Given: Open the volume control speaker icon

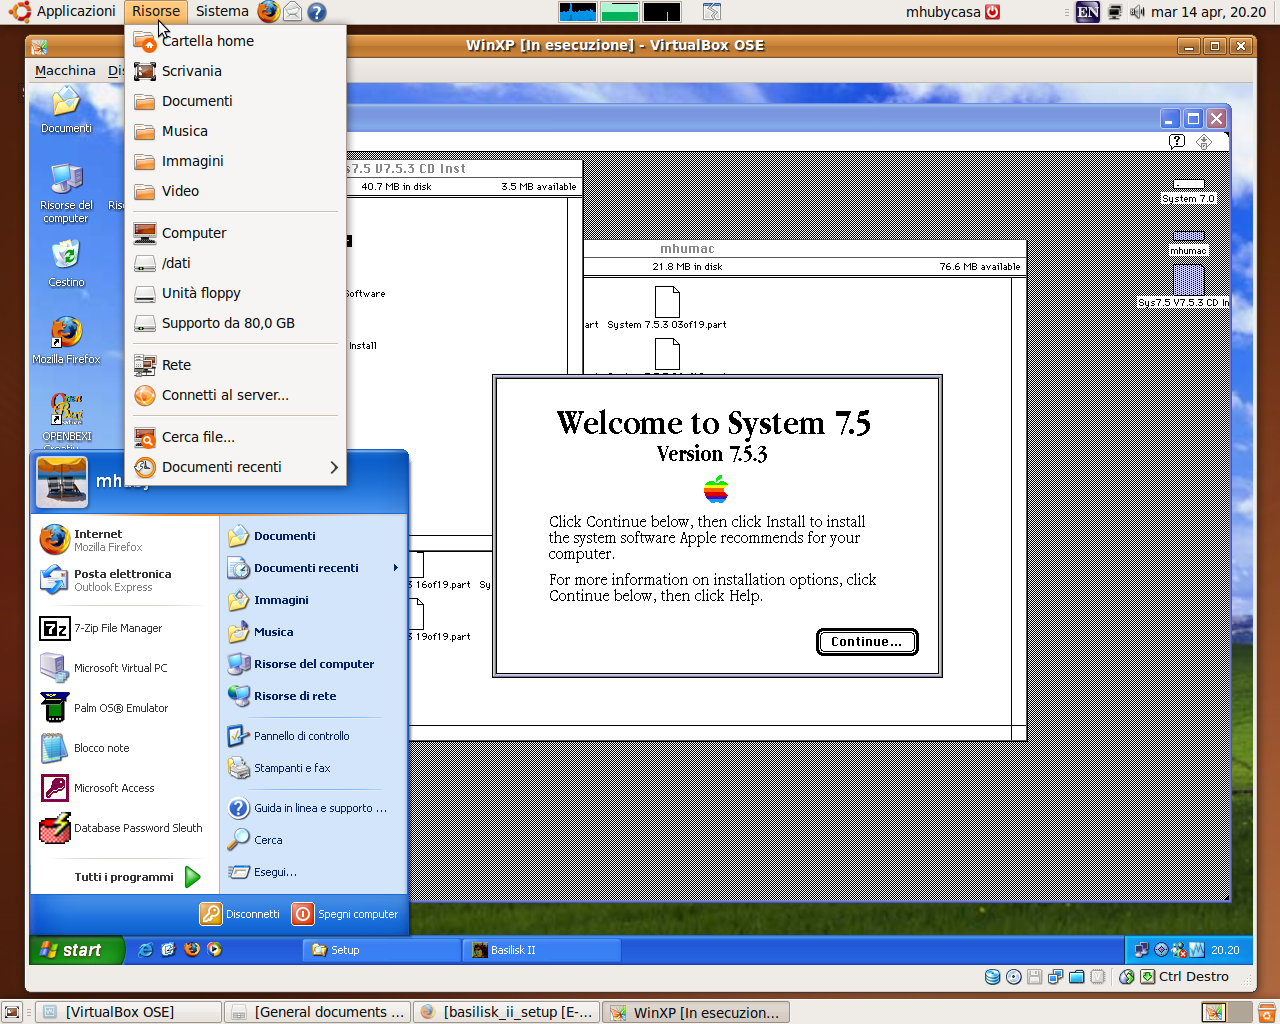Looking at the screenshot, I should (1137, 12).
